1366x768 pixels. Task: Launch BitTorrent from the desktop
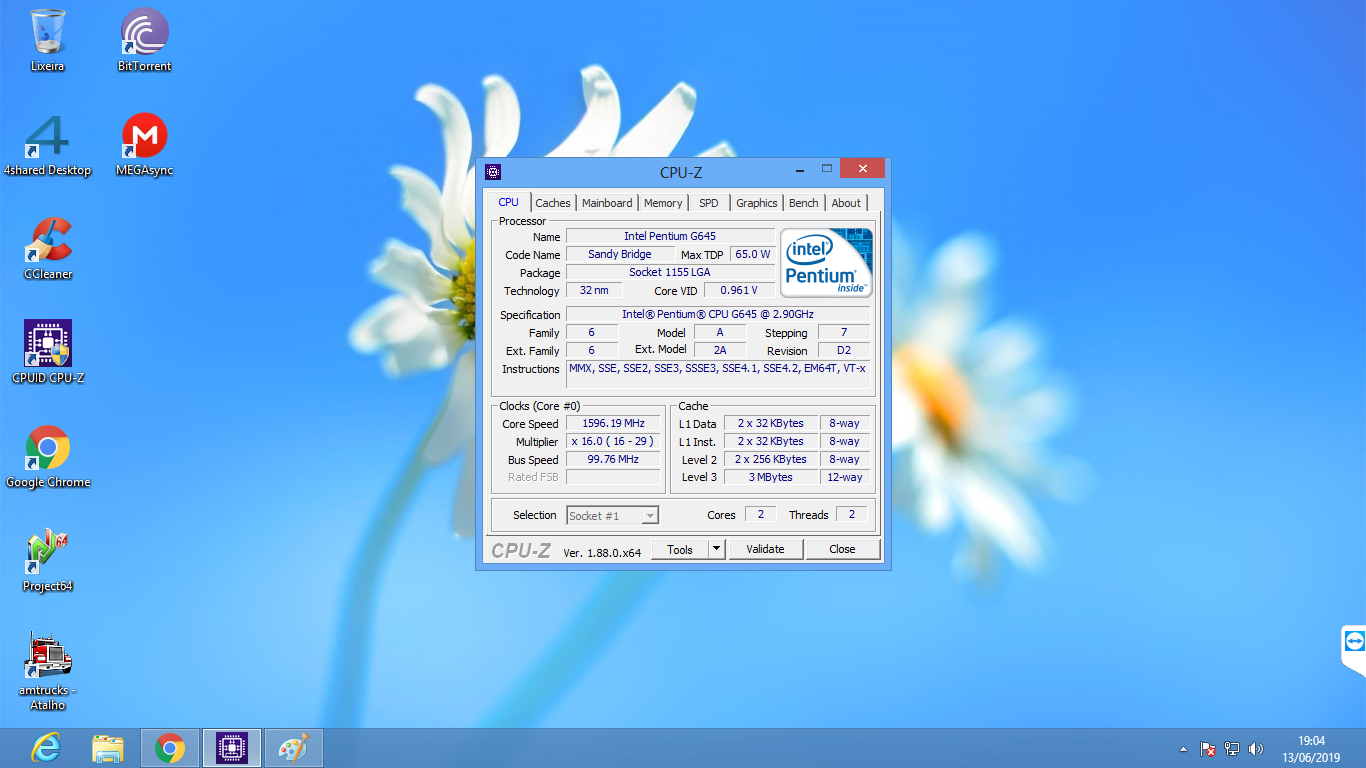[x=145, y=40]
